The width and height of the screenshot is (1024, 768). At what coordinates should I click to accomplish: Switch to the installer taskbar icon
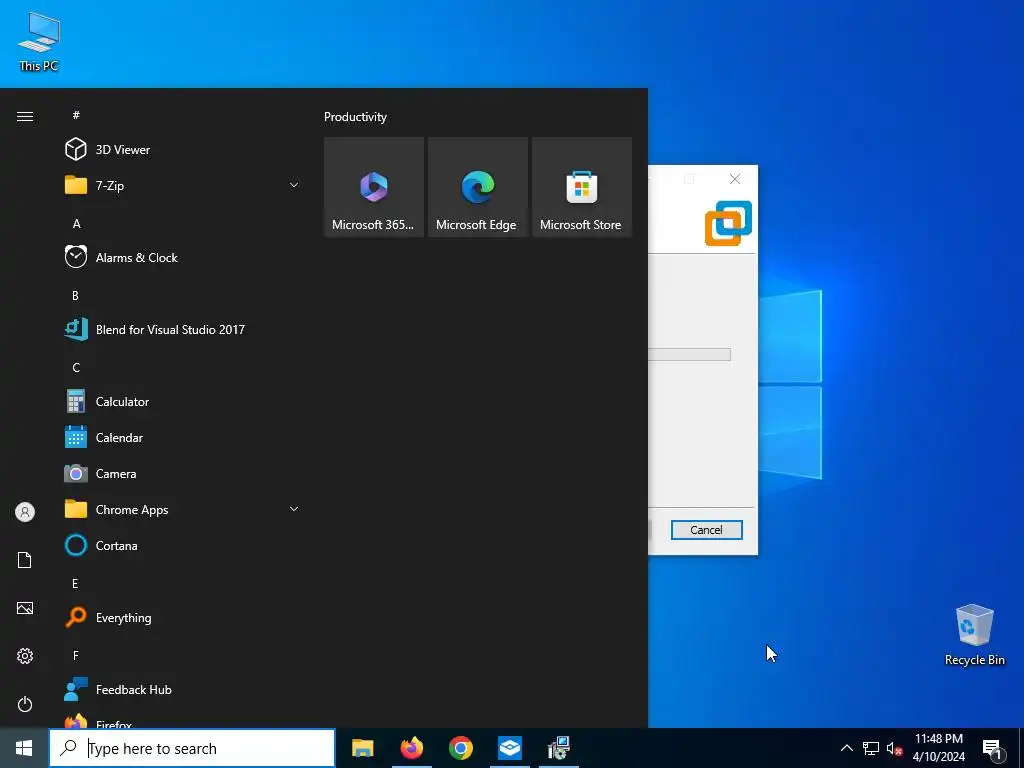558,748
